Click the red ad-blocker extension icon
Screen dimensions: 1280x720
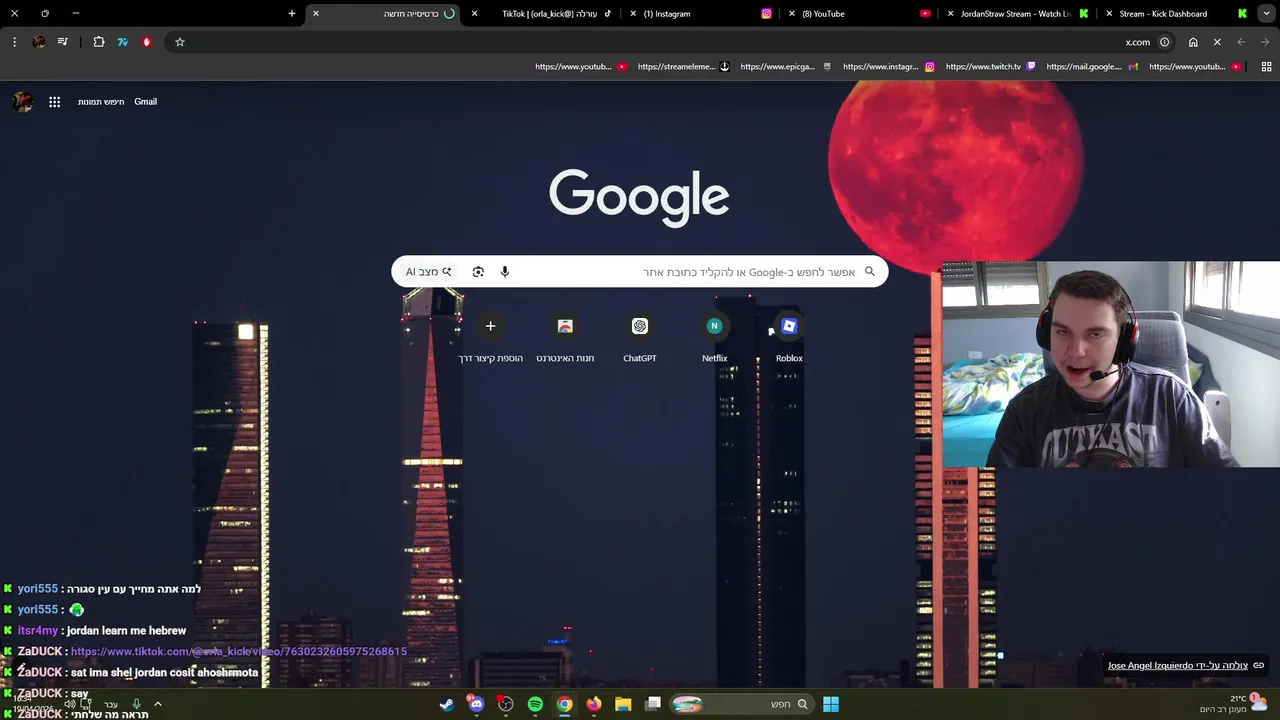(147, 42)
